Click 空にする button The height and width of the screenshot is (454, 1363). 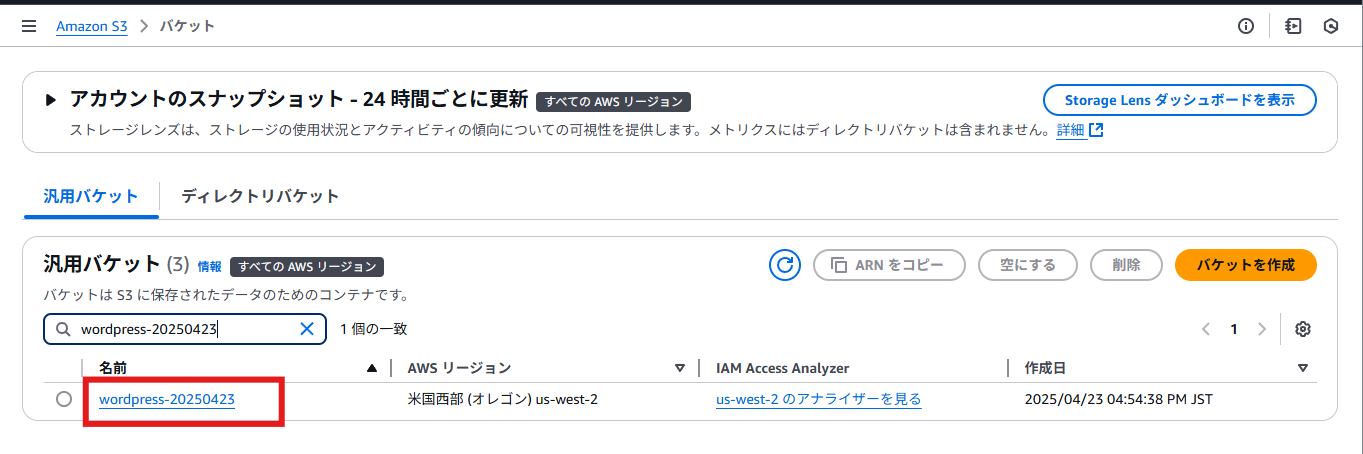point(1027,265)
